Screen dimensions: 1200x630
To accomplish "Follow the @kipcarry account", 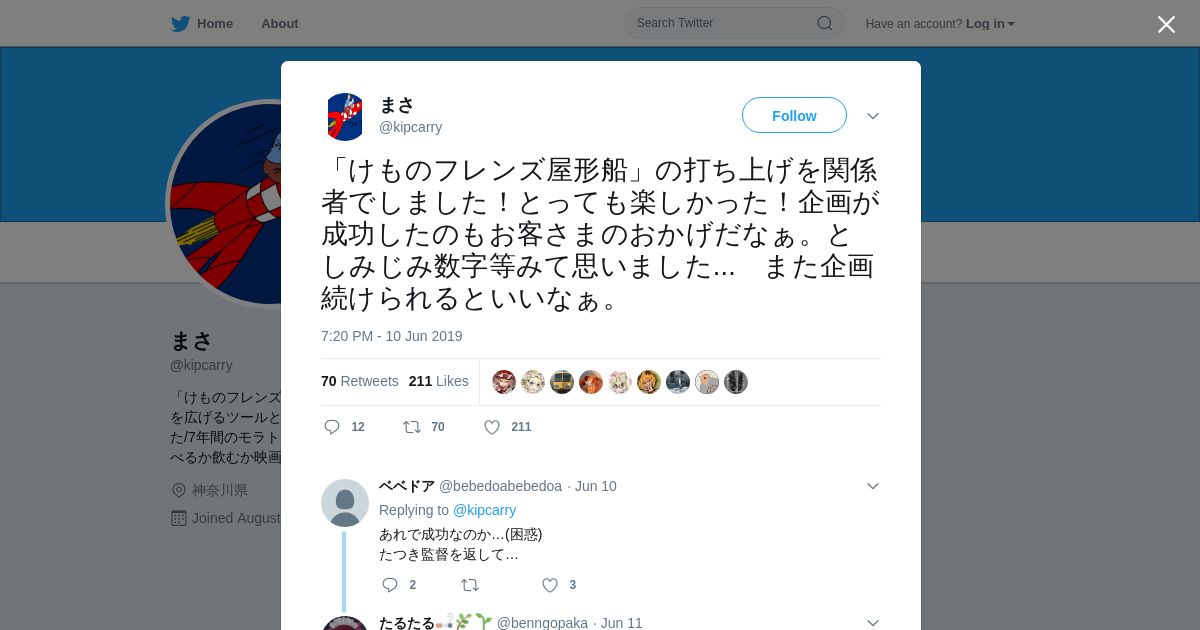I will click(x=794, y=115).
